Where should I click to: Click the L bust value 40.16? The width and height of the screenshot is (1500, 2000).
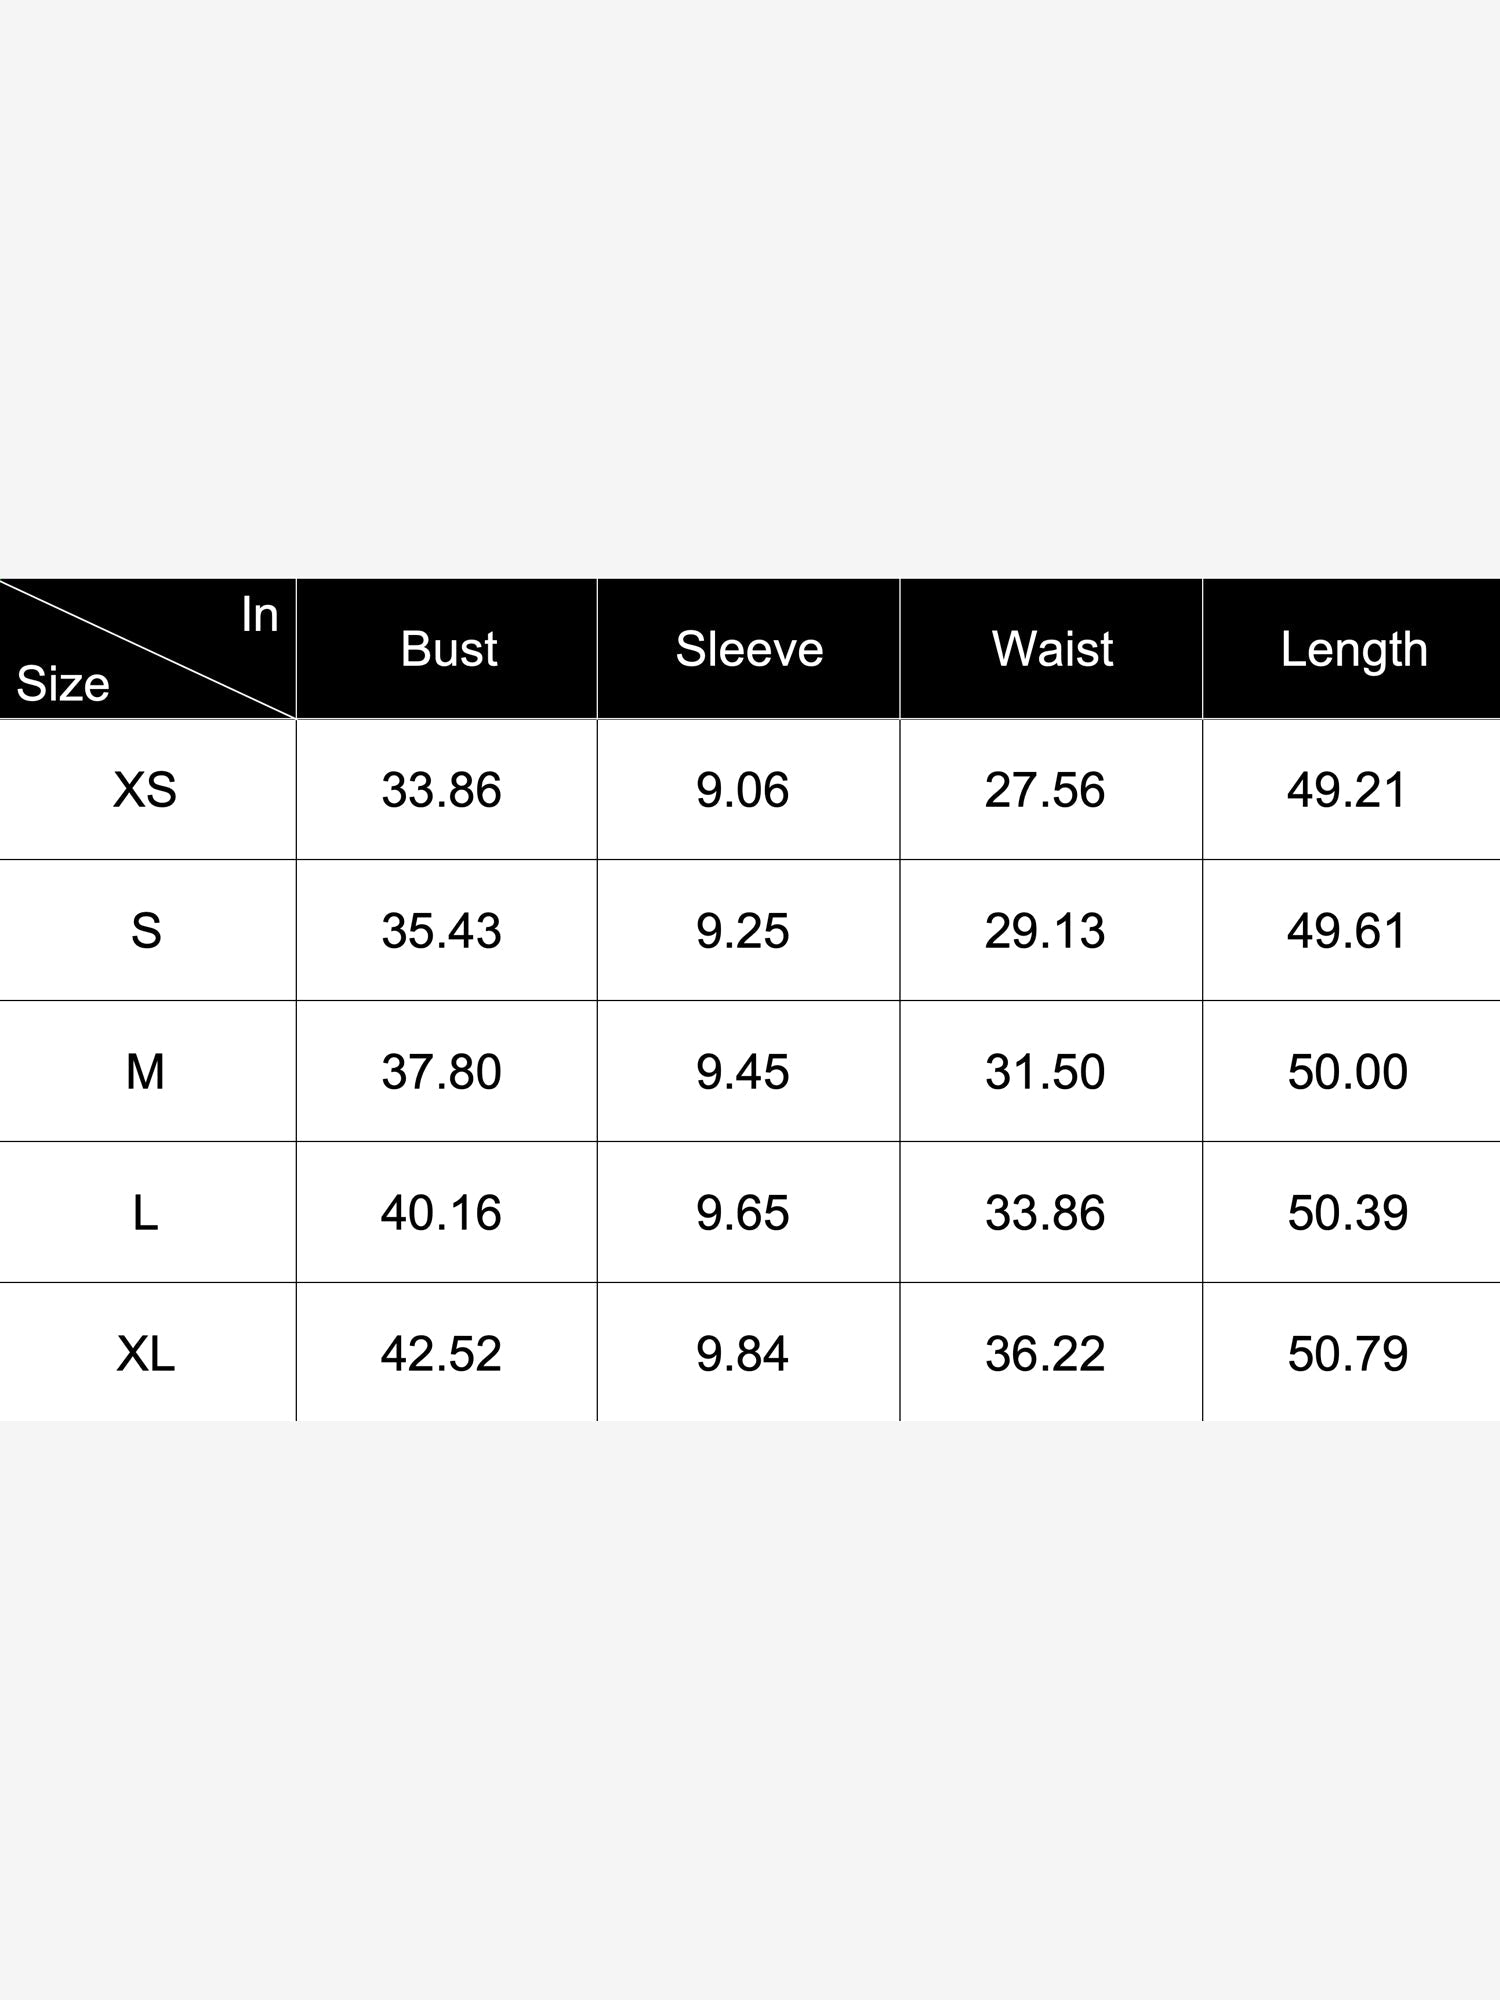tap(441, 1213)
